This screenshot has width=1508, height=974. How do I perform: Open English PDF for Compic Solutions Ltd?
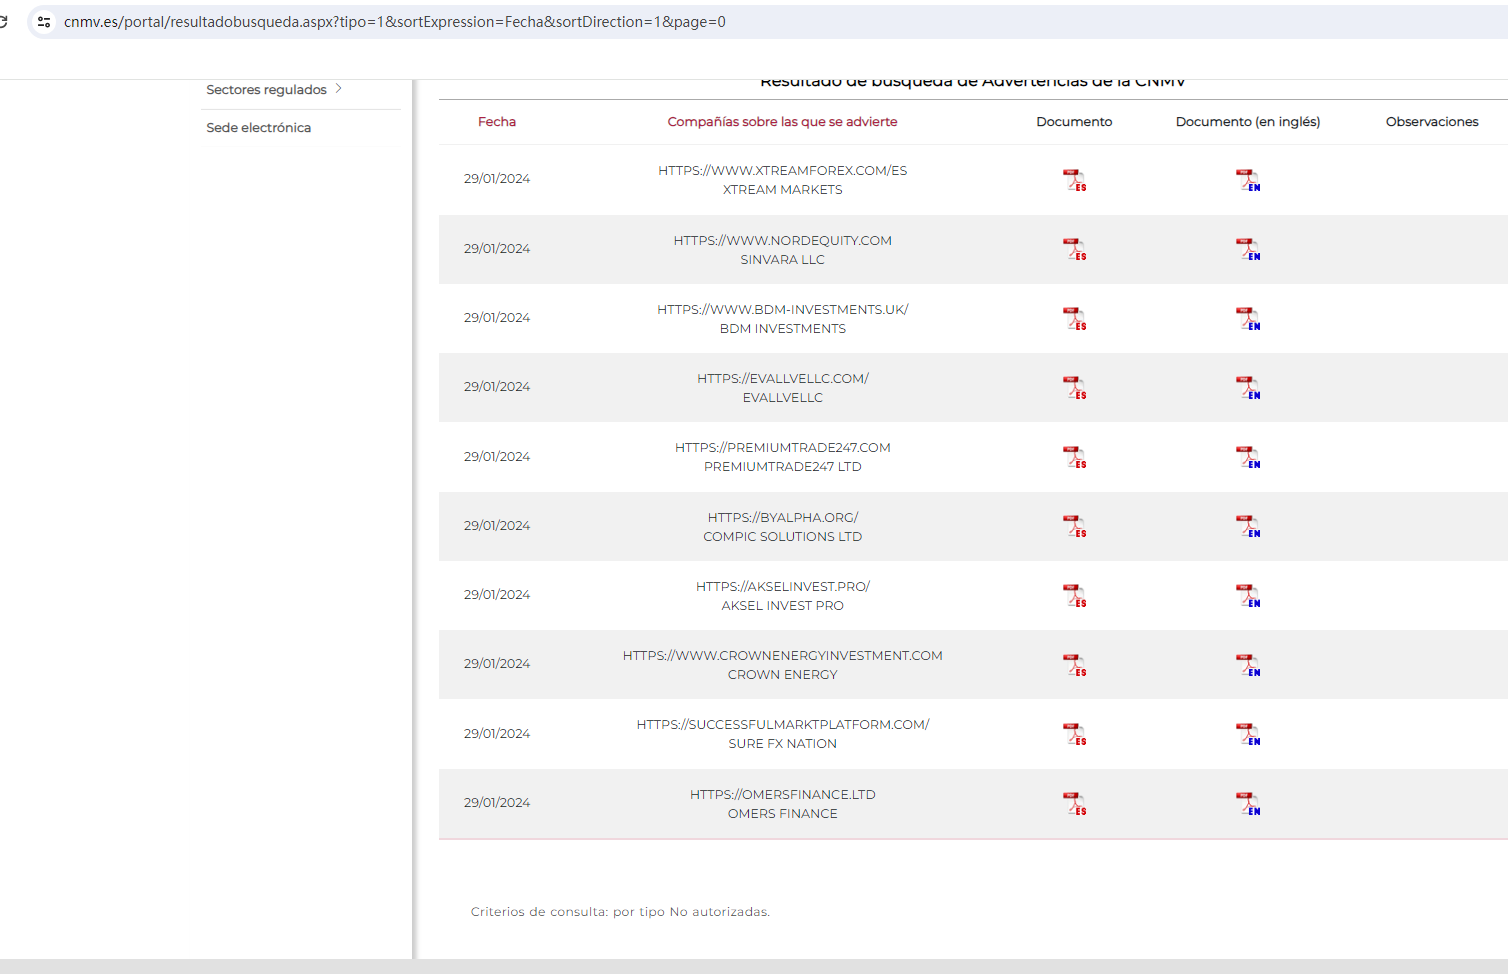tap(1247, 526)
